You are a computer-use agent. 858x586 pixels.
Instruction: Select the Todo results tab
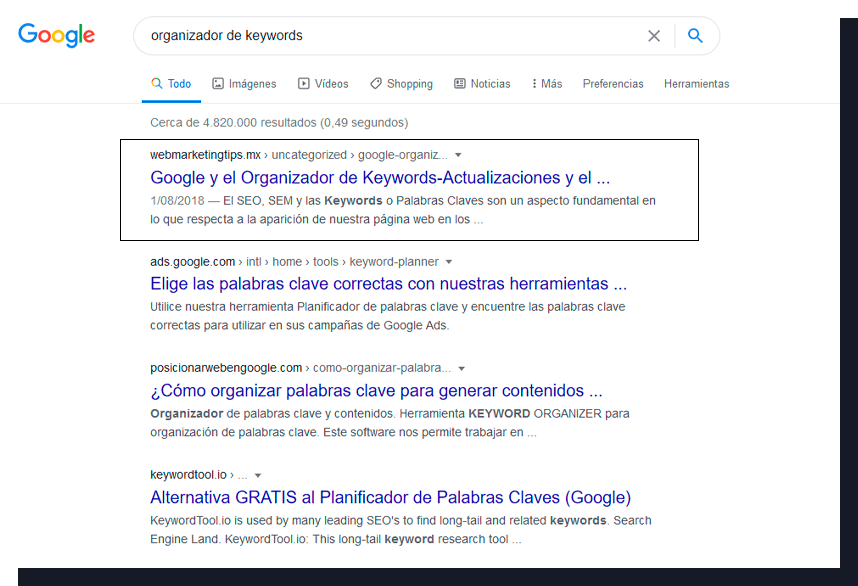171,84
